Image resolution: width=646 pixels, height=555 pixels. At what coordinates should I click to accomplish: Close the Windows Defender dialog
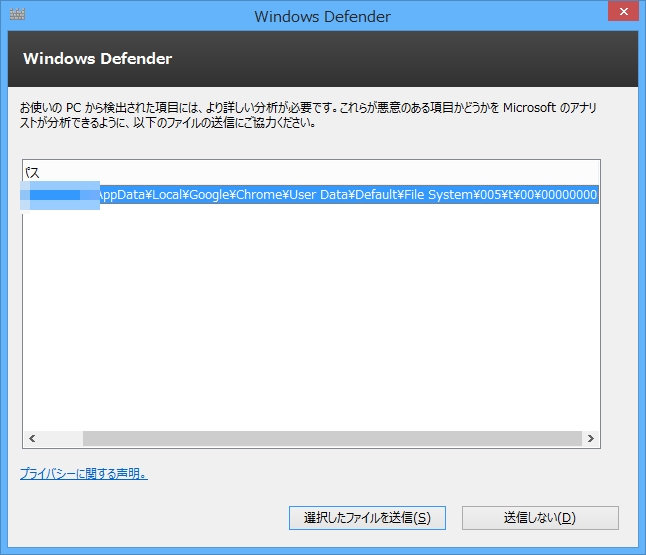[x=623, y=12]
